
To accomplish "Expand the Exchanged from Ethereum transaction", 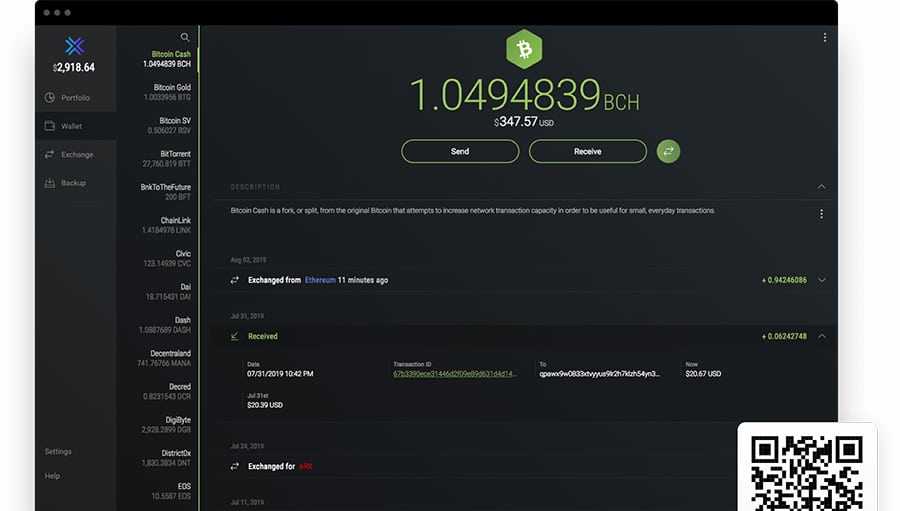I will (821, 280).
